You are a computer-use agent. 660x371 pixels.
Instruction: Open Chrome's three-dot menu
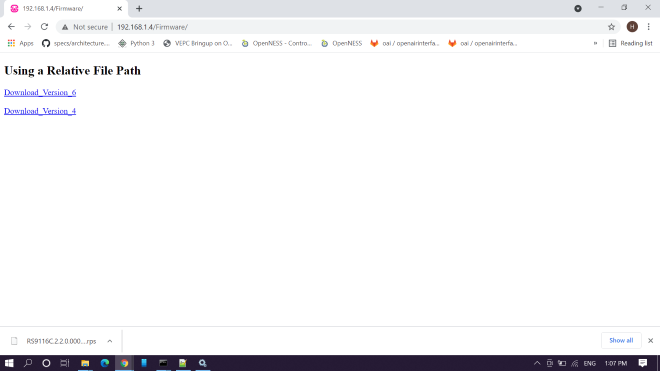[649, 27]
